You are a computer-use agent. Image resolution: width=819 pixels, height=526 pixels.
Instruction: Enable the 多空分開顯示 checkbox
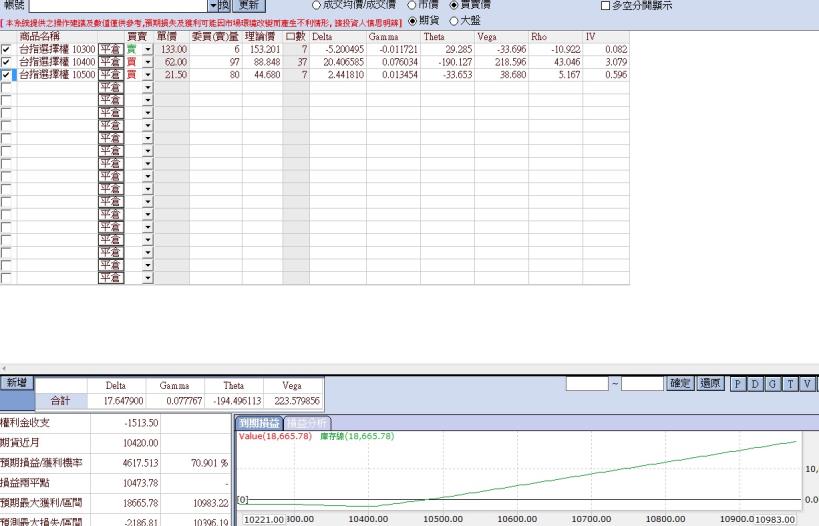(x=605, y=6)
